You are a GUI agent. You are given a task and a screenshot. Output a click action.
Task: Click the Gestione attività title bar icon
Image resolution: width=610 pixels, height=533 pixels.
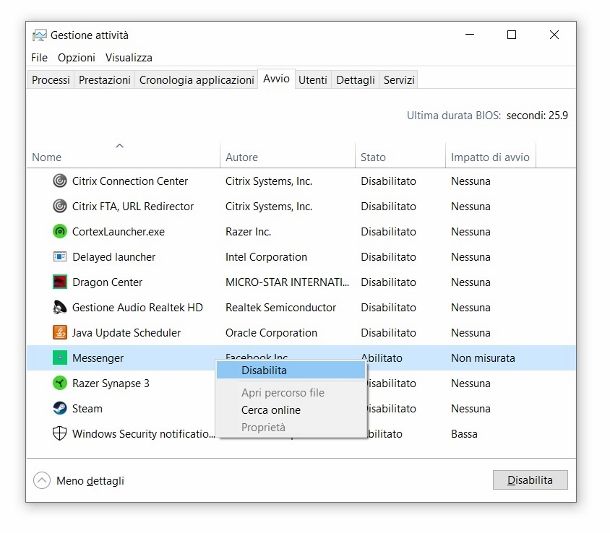(x=39, y=35)
